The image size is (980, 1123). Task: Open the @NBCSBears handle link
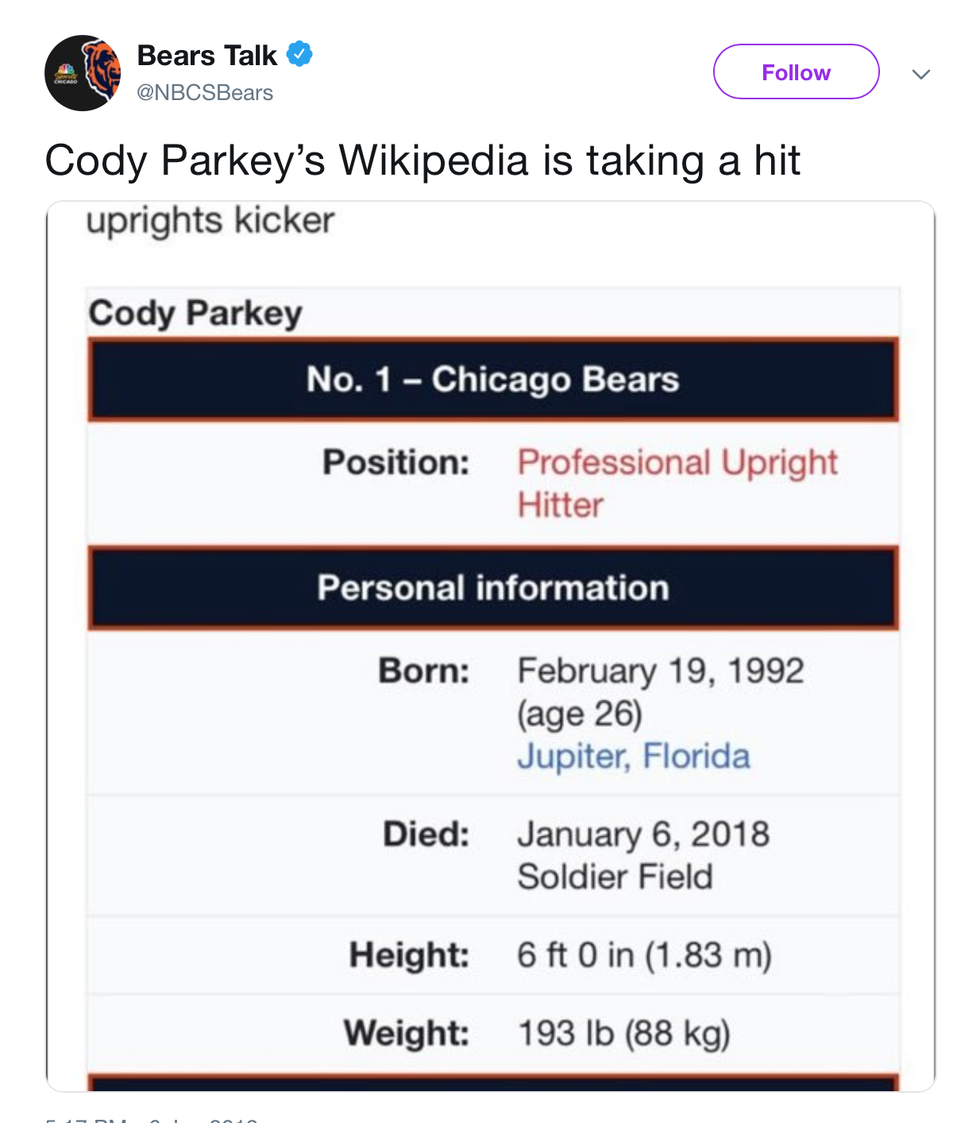click(205, 93)
